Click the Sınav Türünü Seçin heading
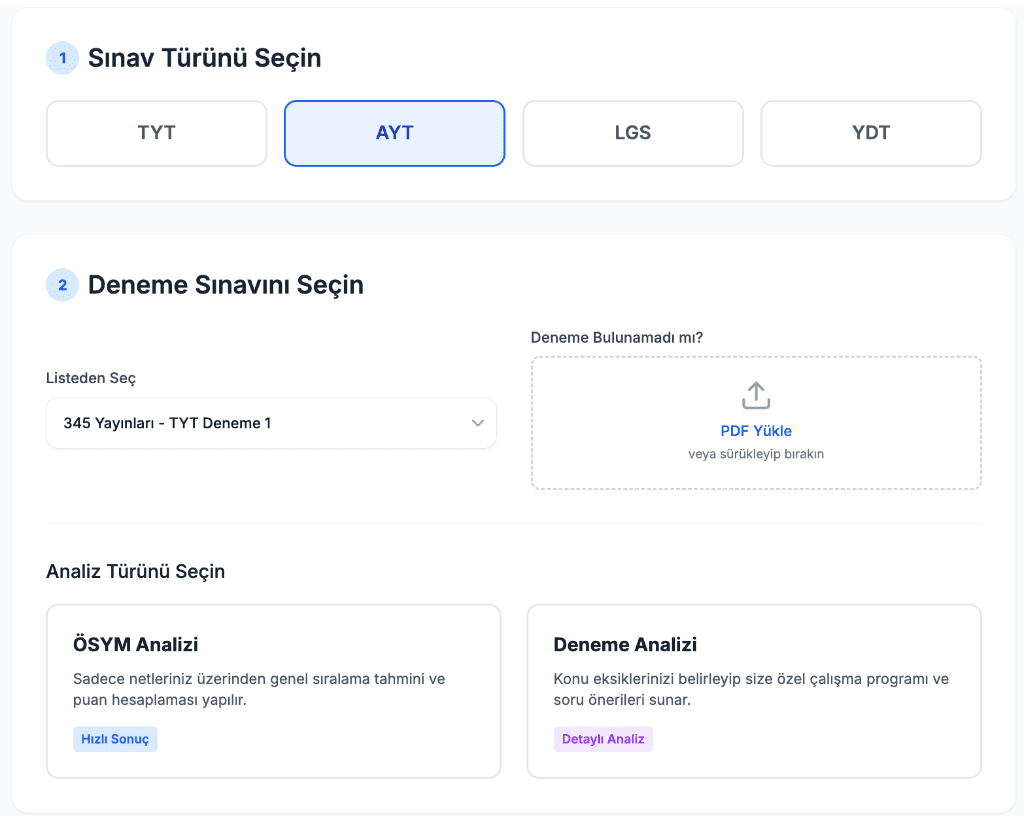1024x816 pixels. click(x=204, y=58)
